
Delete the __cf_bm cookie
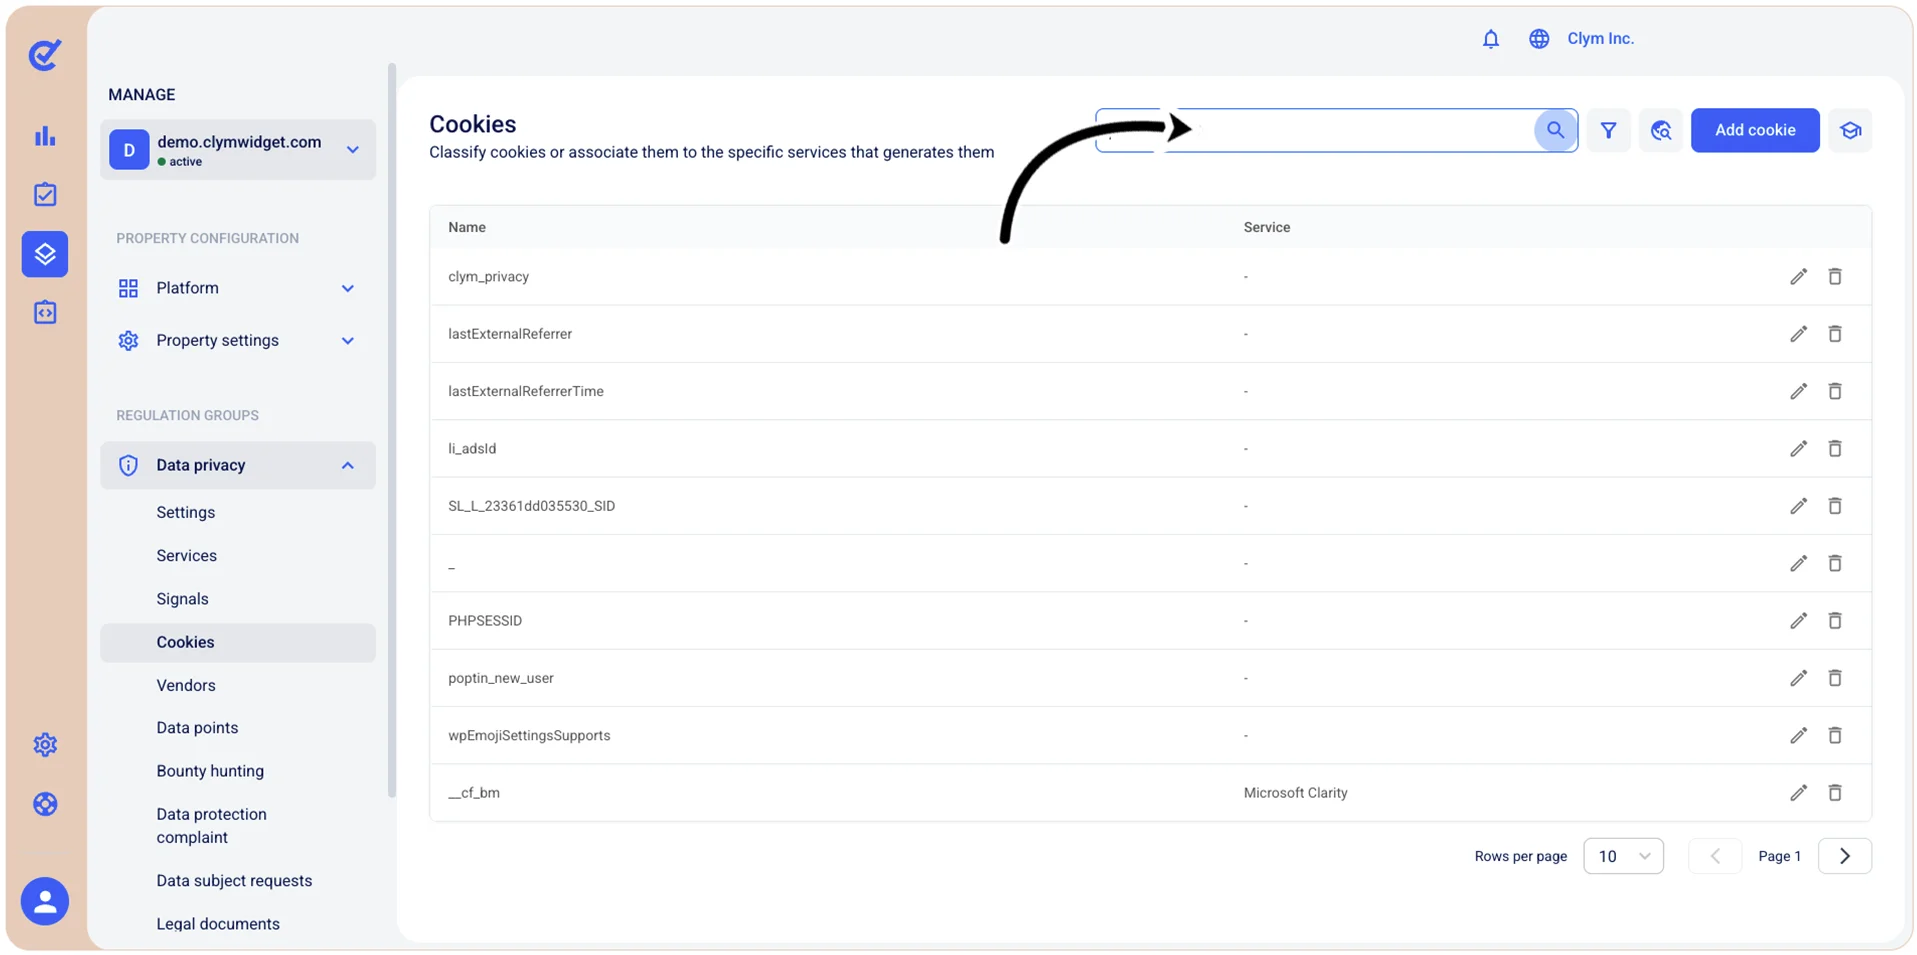coord(1835,793)
